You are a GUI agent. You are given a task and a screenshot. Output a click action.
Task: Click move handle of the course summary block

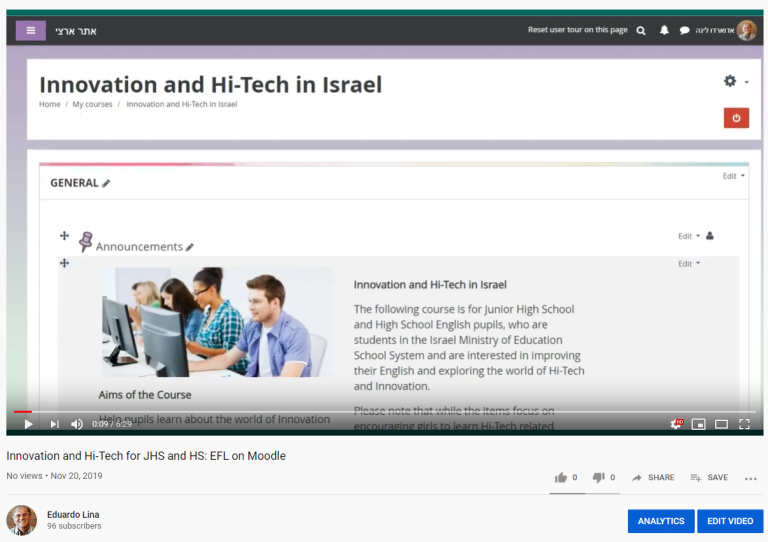click(x=64, y=263)
